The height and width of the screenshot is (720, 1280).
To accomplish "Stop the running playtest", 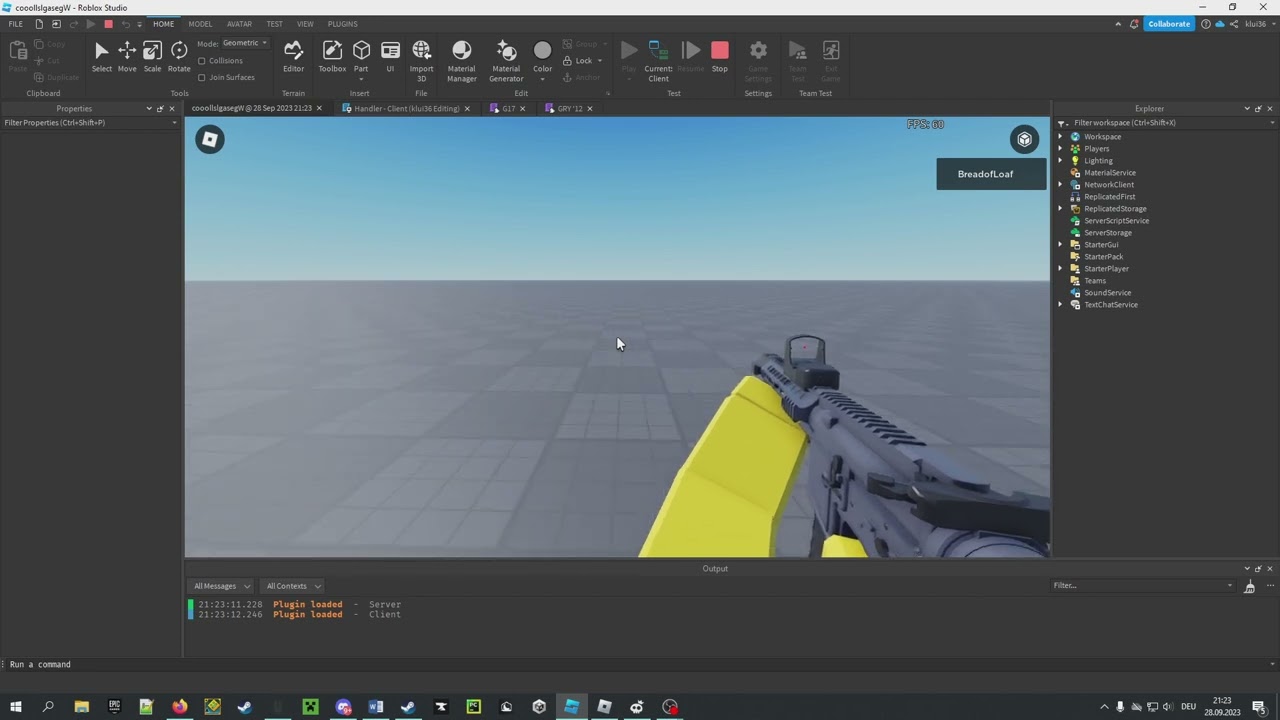I will tap(720, 57).
